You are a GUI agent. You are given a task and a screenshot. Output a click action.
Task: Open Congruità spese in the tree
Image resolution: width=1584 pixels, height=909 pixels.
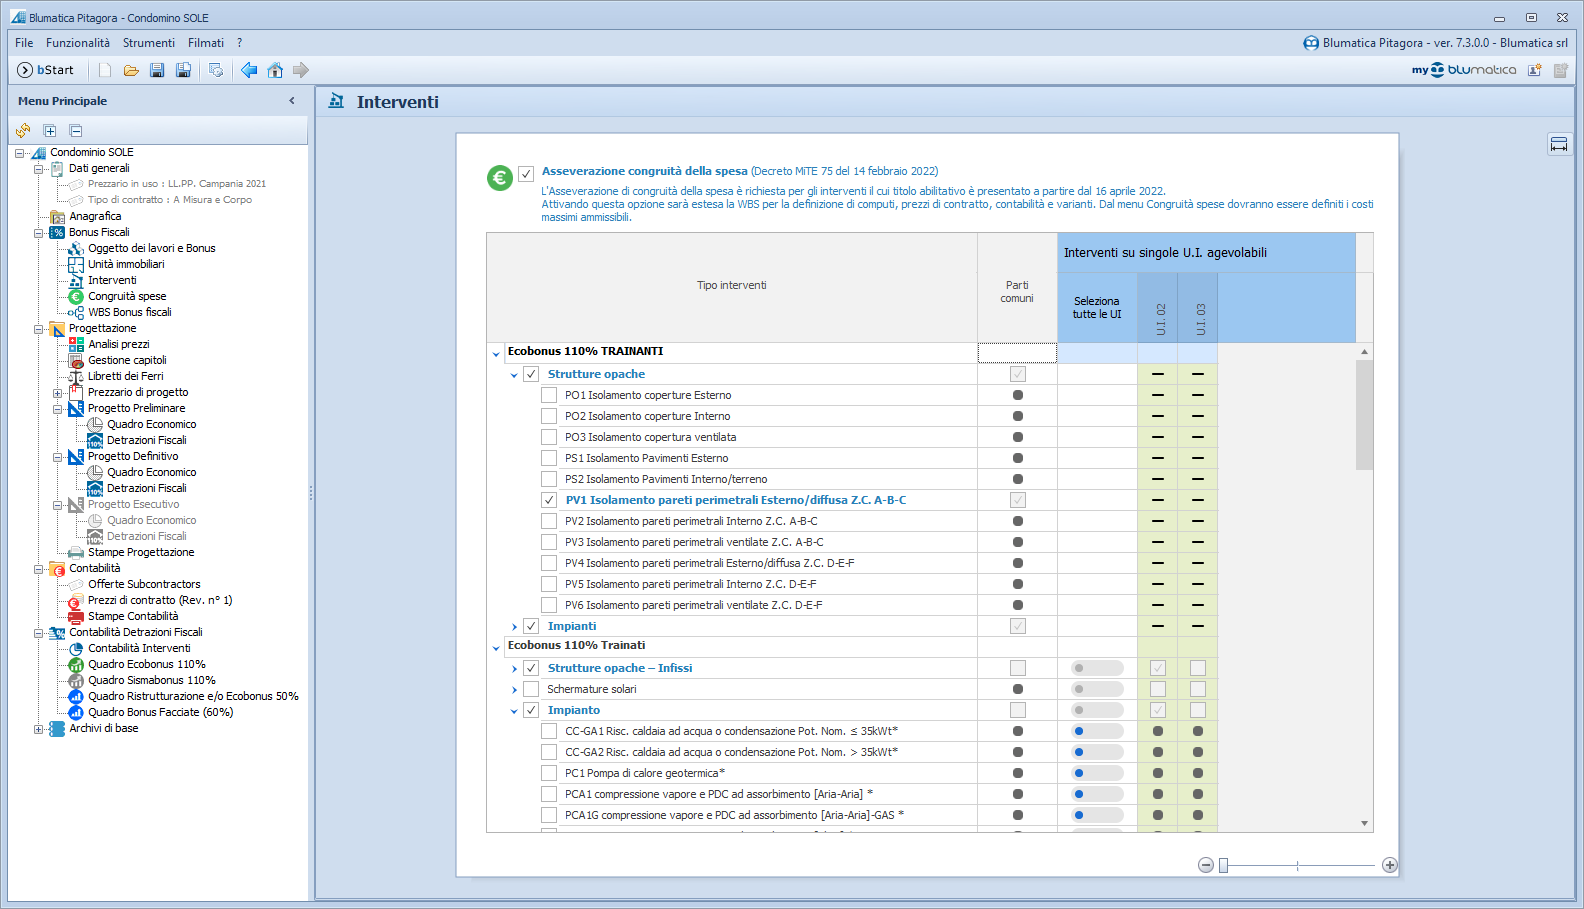pos(127,296)
